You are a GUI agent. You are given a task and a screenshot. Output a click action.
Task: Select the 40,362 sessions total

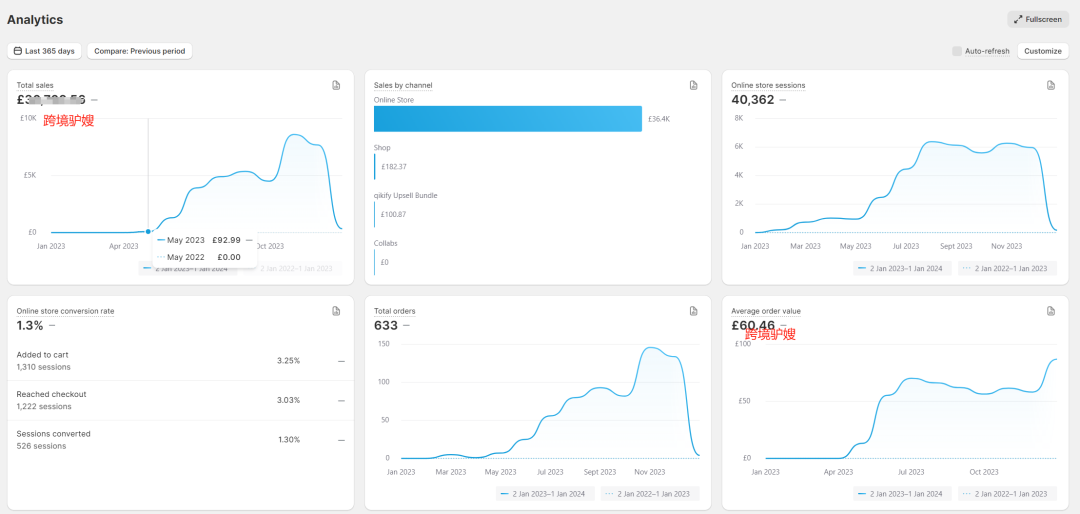(x=753, y=100)
